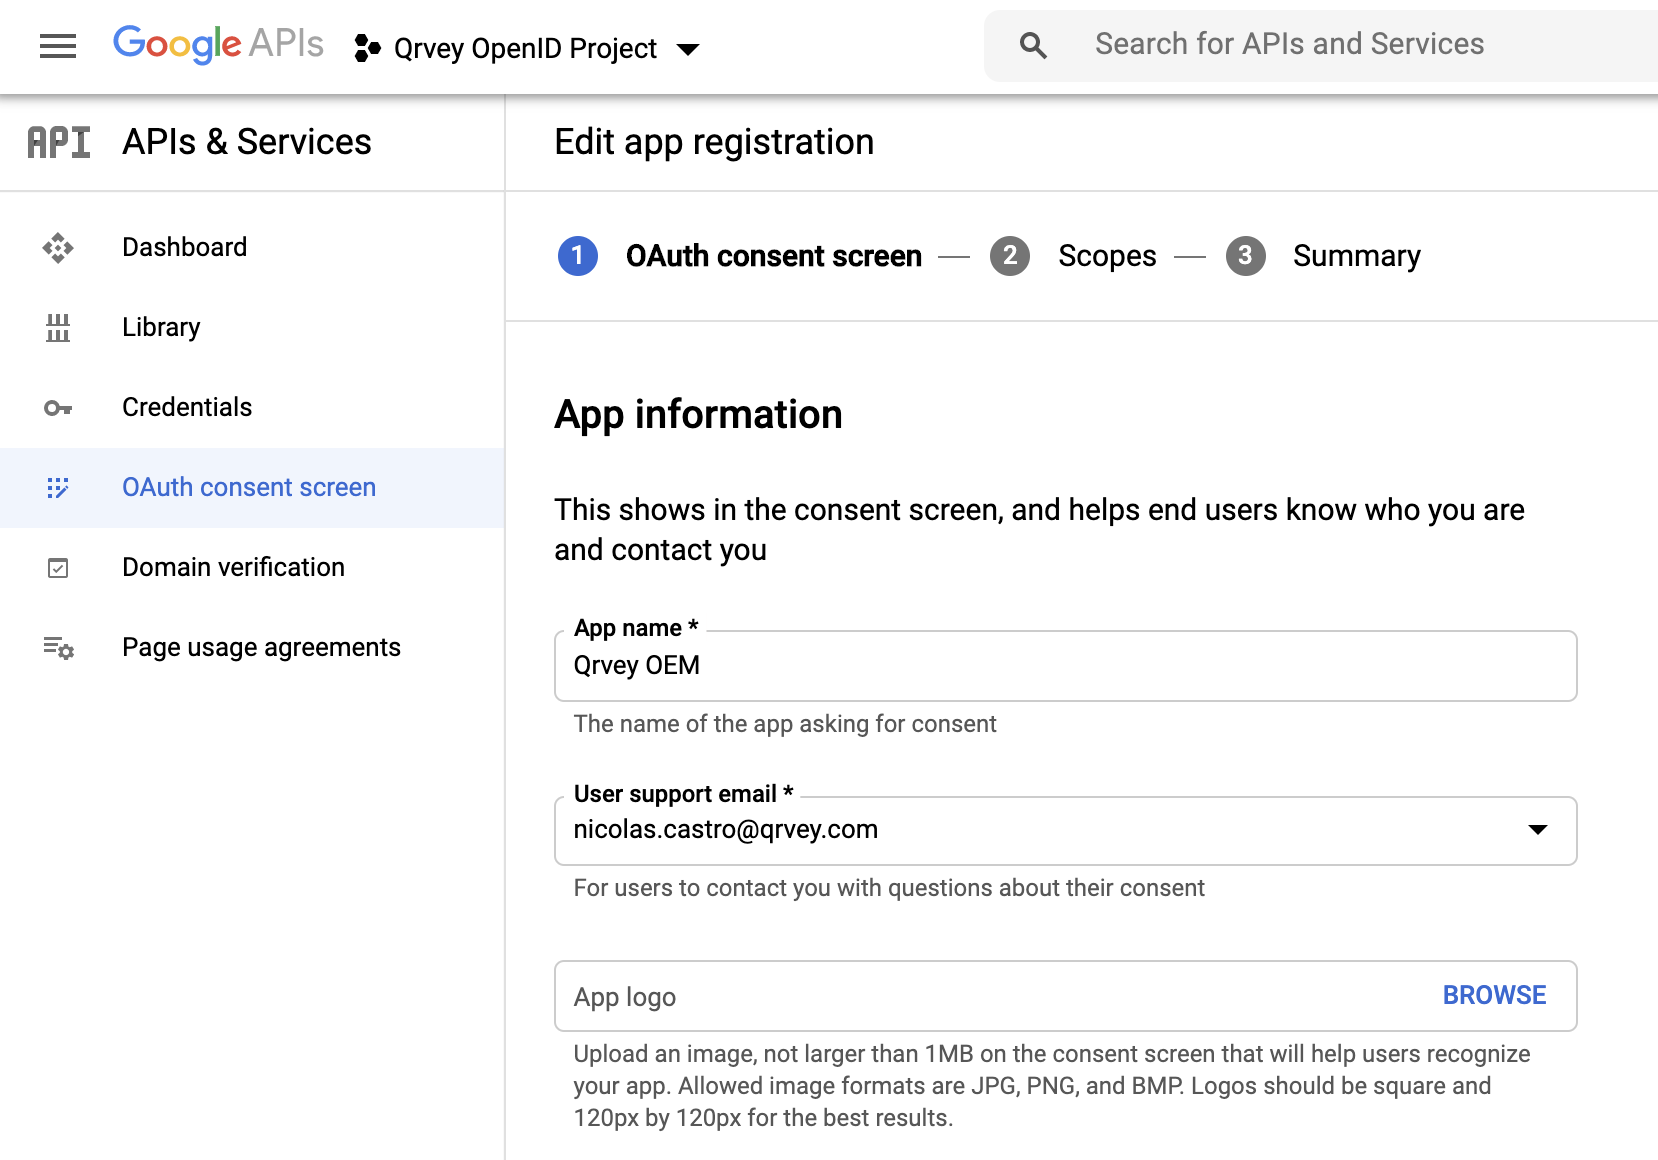Click the Credentials key icon
Image resolution: width=1658 pixels, height=1160 pixels.
click(58, 408)
